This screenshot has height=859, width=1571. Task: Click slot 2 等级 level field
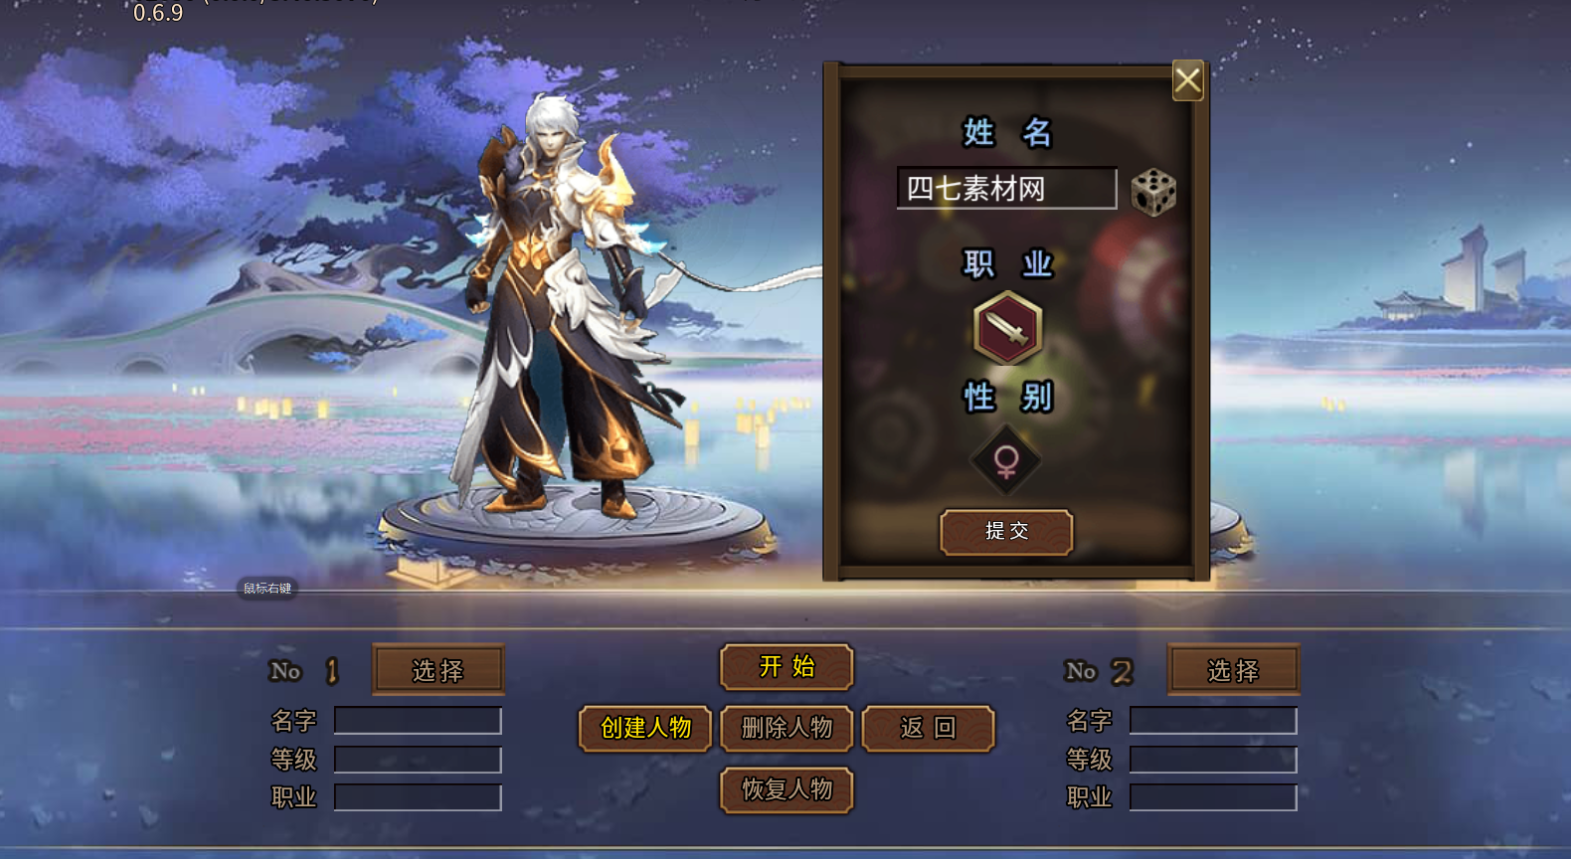tap(1213, 759)
